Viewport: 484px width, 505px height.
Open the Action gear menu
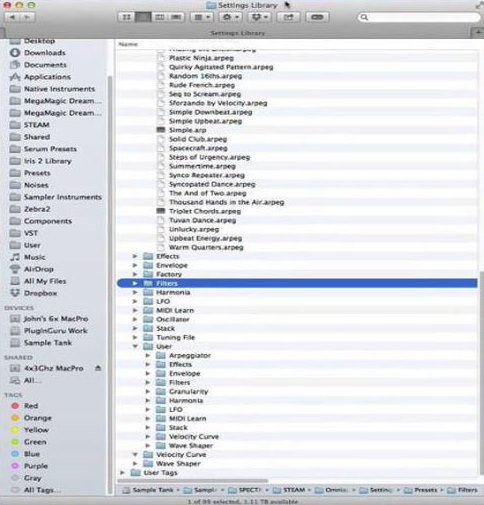tap(230, 17)
